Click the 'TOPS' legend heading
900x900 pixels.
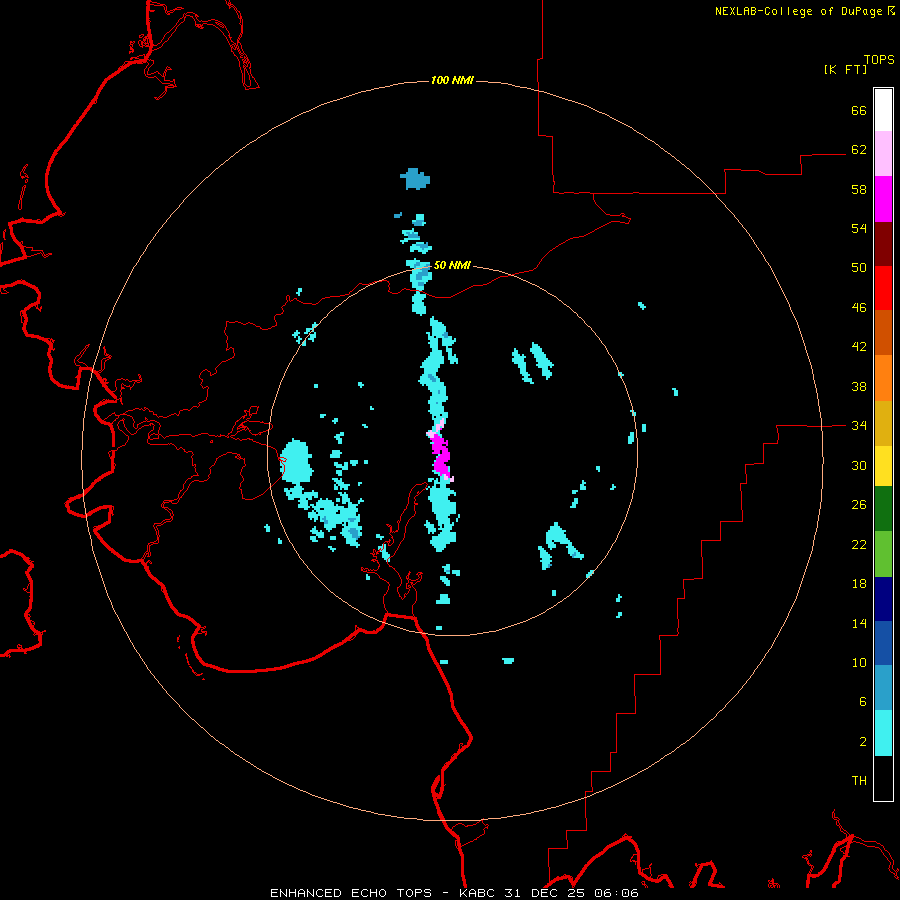pyautogui.click(x=879, y=59)
